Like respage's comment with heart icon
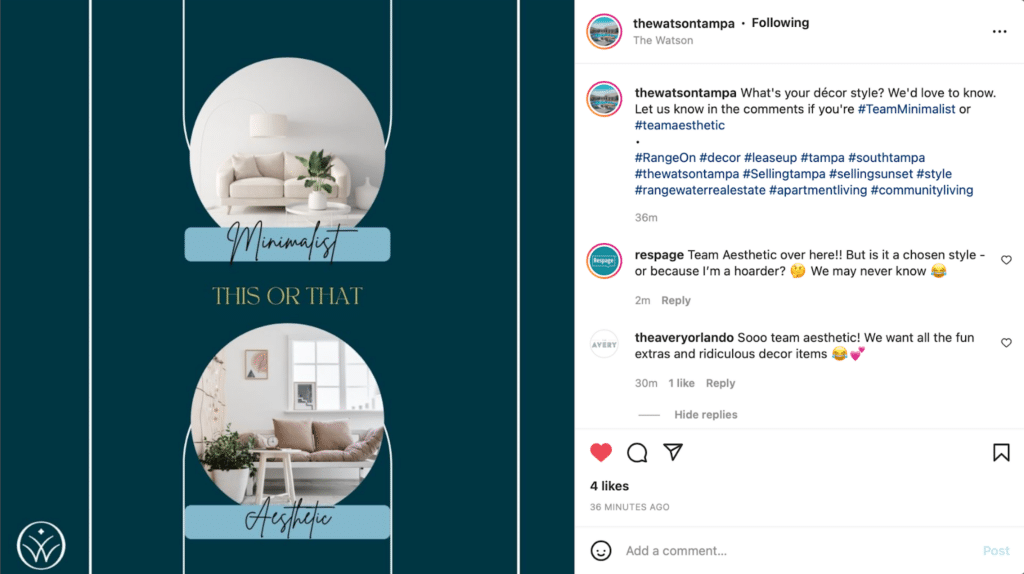Viewport: 1024px width, 574px height. pyautogui.click(x=1006, y=260)
